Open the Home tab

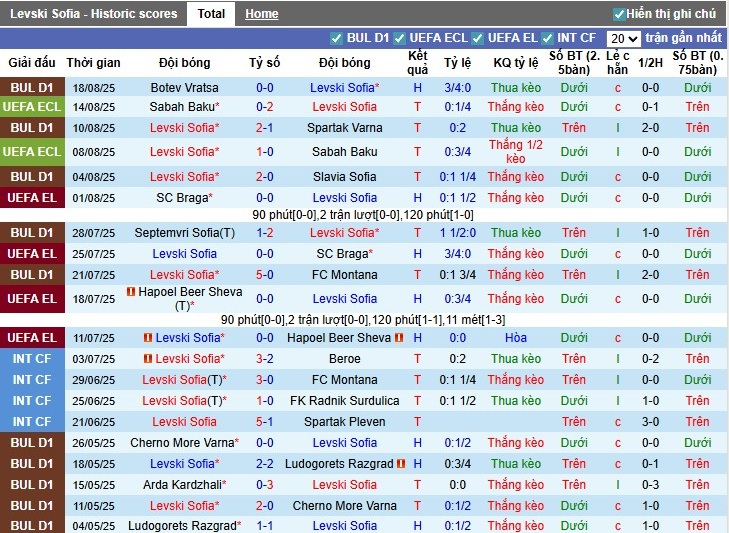tap(262, 14)
